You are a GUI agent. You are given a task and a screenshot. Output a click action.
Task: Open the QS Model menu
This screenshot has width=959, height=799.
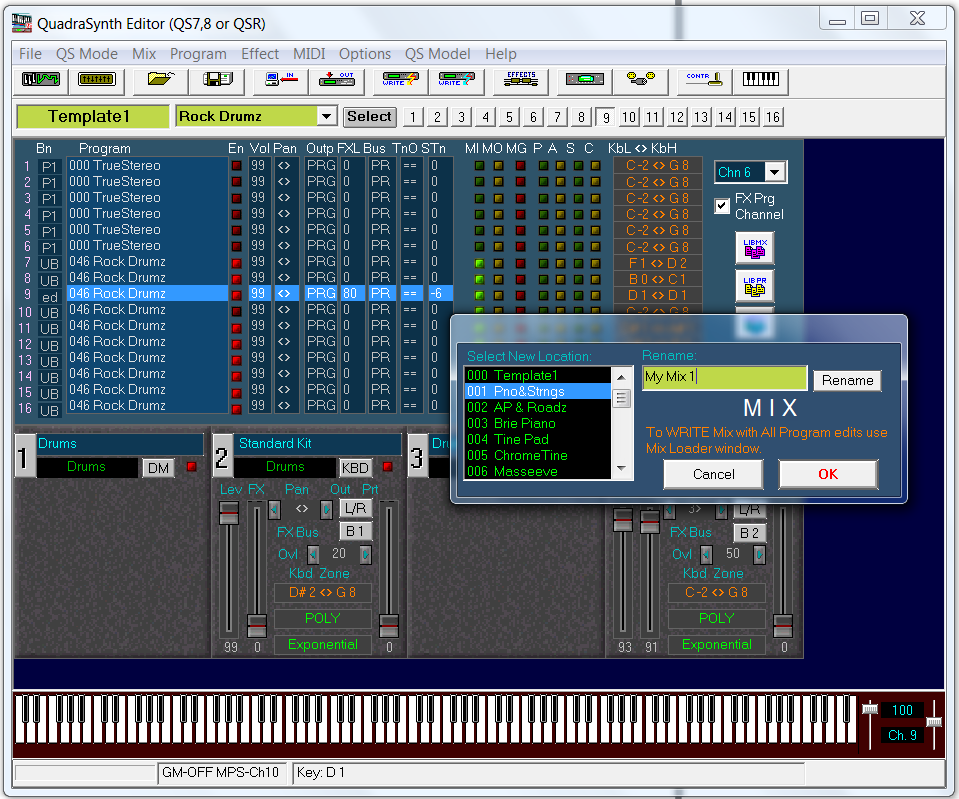pos(437,54)
